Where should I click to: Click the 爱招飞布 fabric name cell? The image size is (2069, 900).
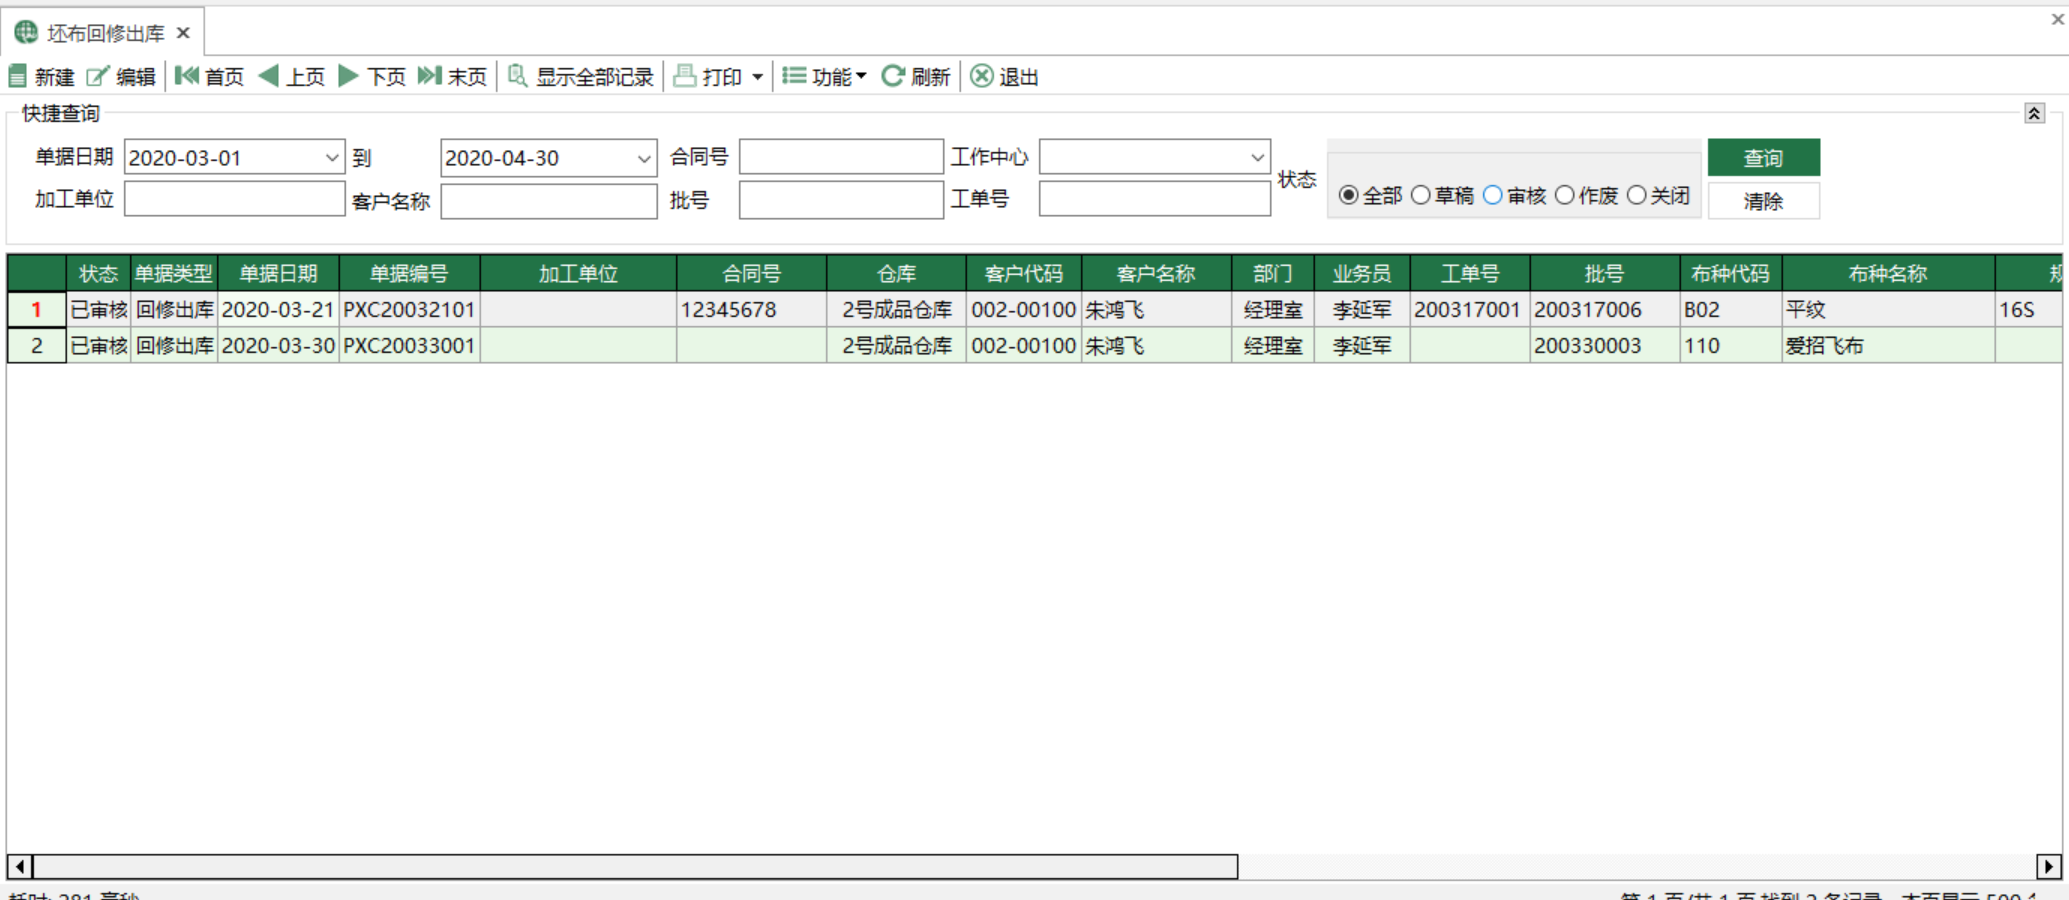[1888, 345]
